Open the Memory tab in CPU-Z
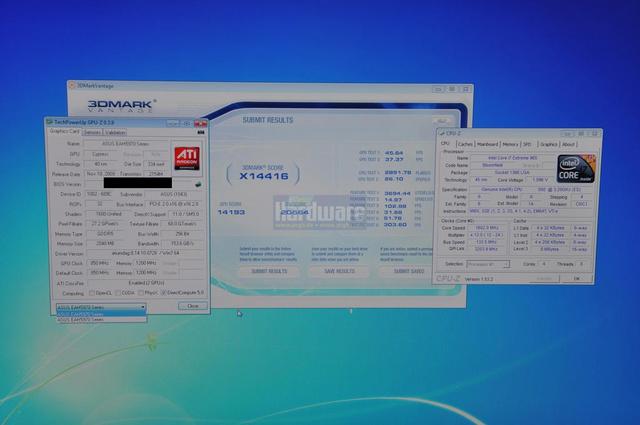 click(x=510, y=144)
